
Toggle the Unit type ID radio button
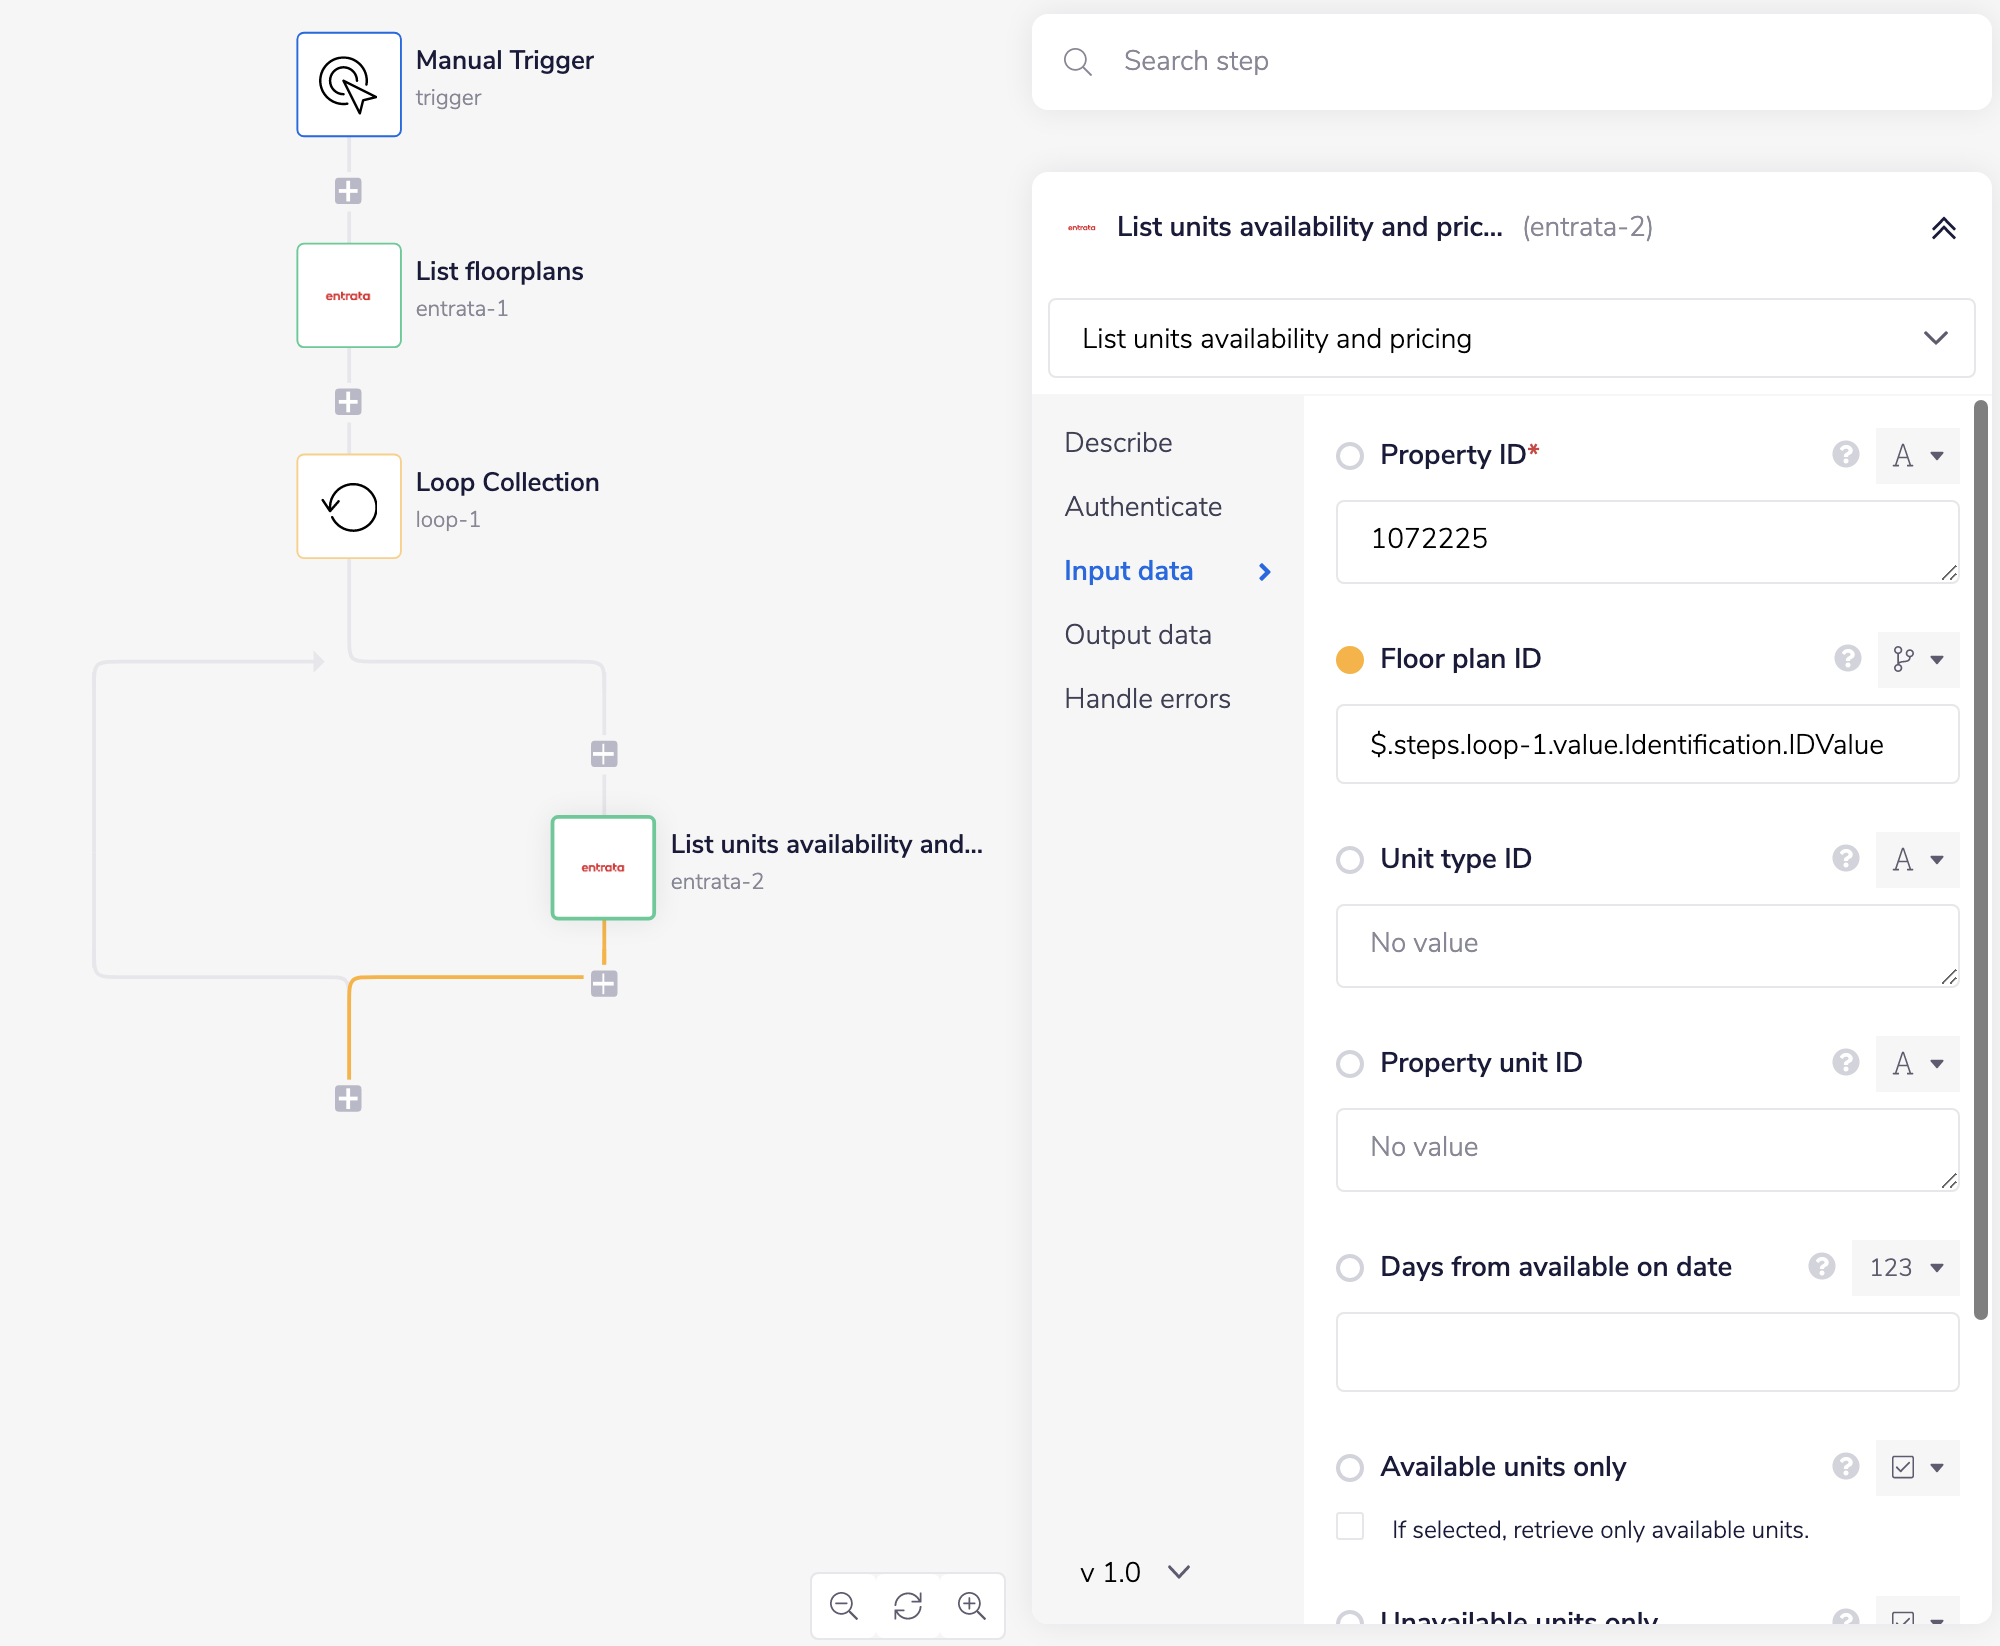1350,860
